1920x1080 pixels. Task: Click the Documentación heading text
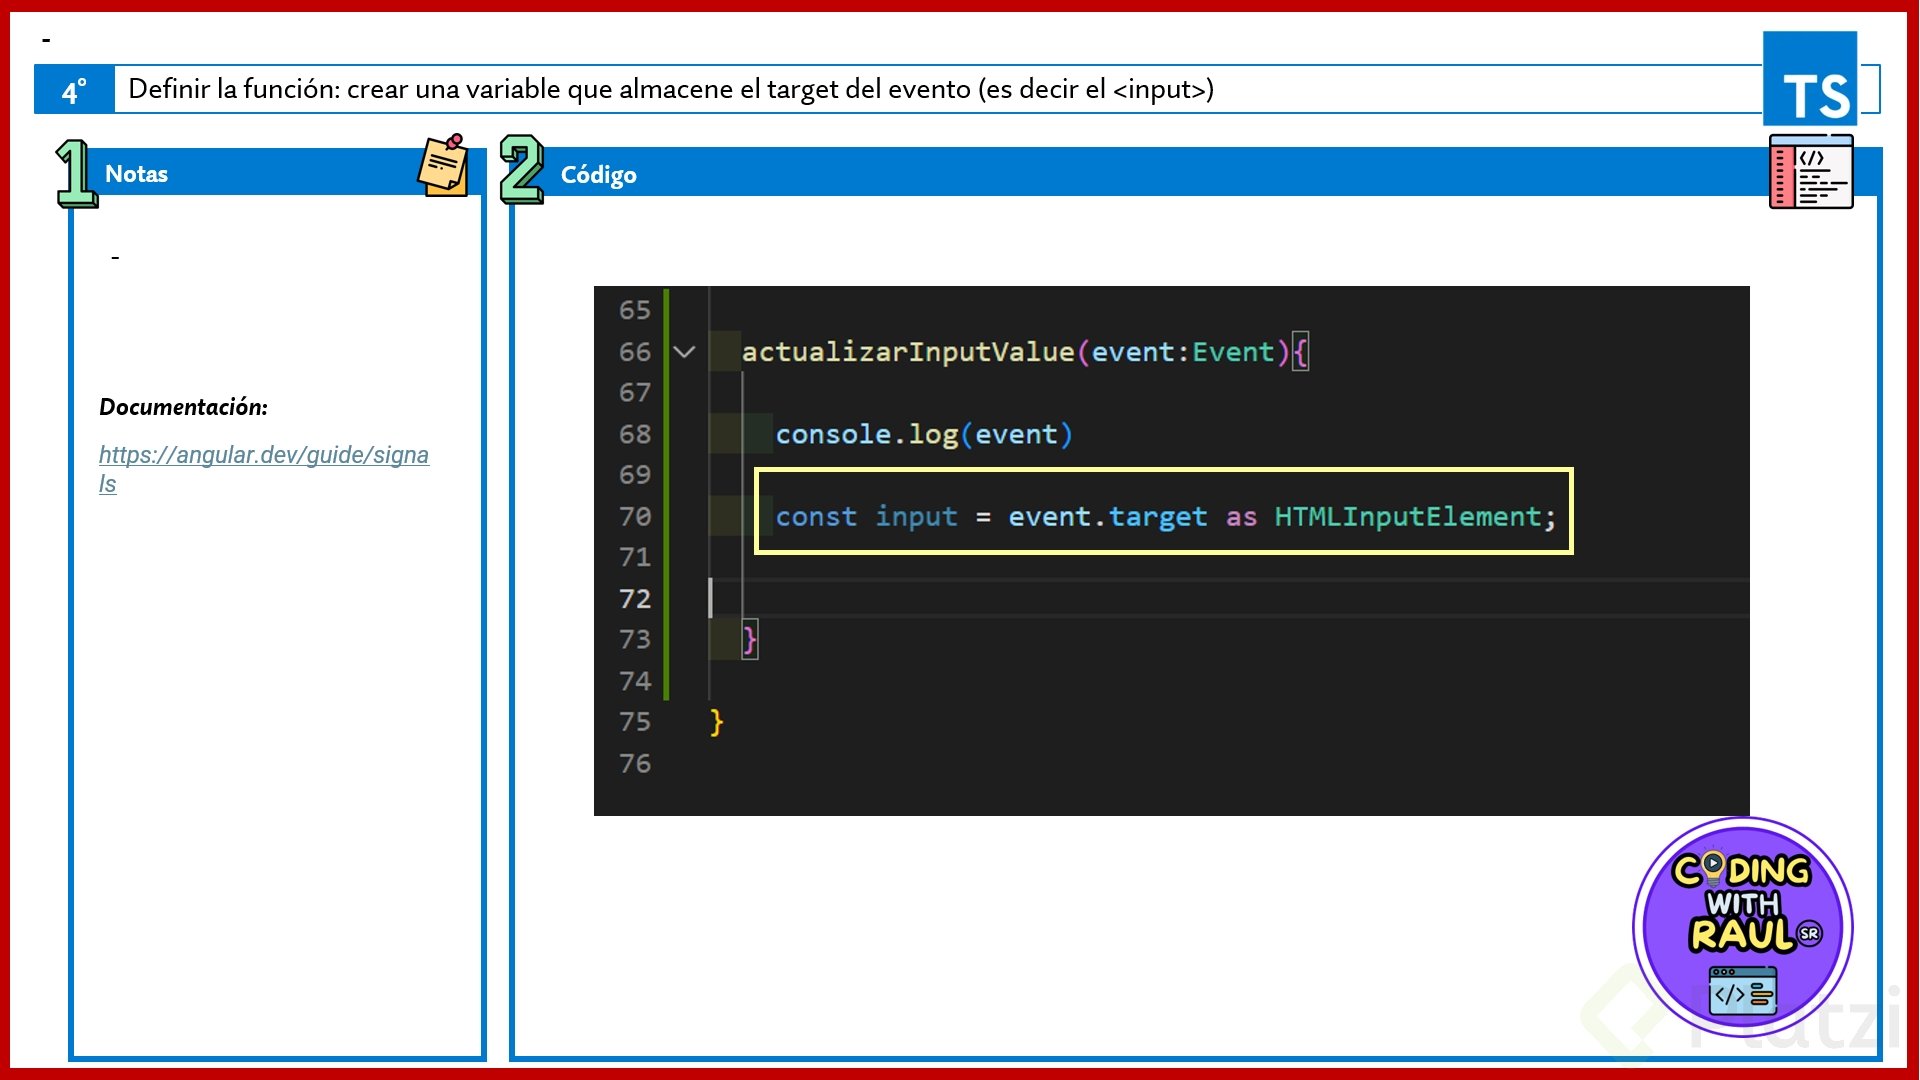(x=183, y=407)
